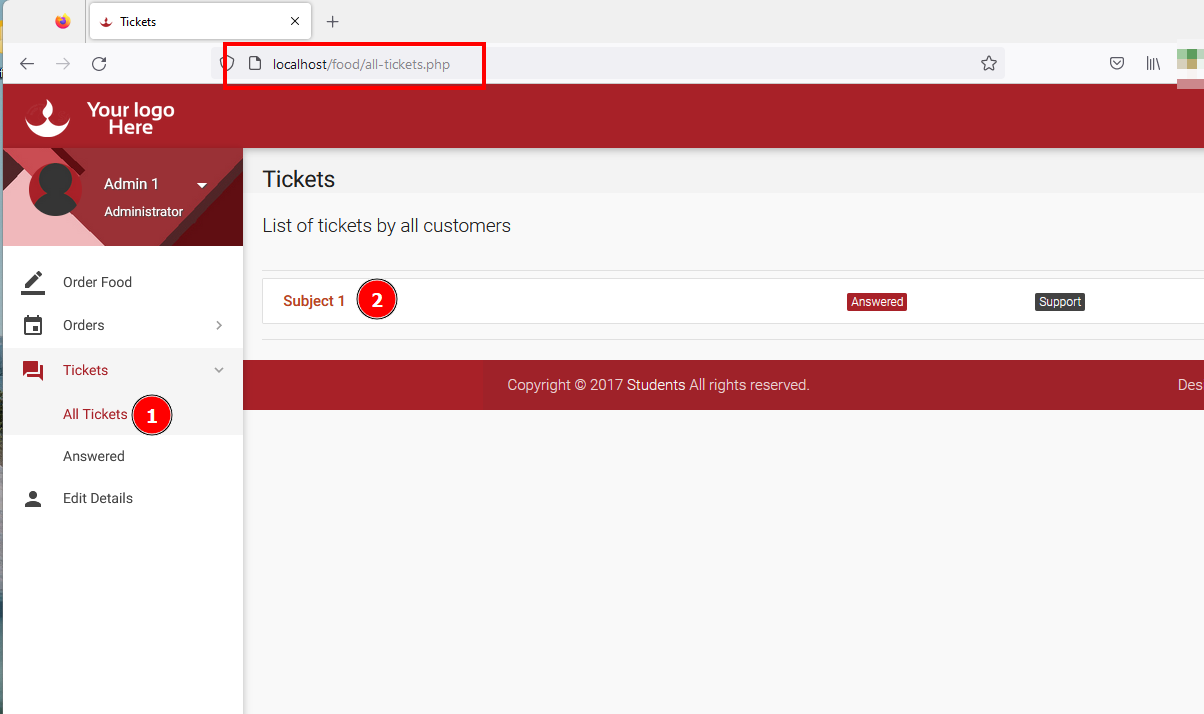Expand the Orders submenu chevron

pos(219,325)
